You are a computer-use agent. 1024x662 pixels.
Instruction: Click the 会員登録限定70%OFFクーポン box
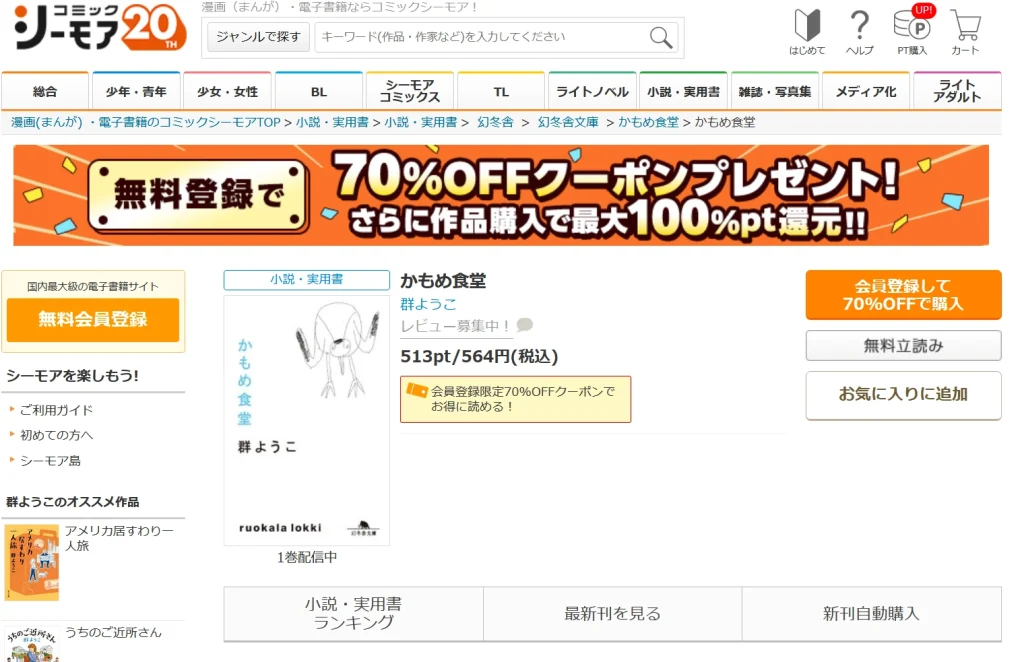pos(515,399)
